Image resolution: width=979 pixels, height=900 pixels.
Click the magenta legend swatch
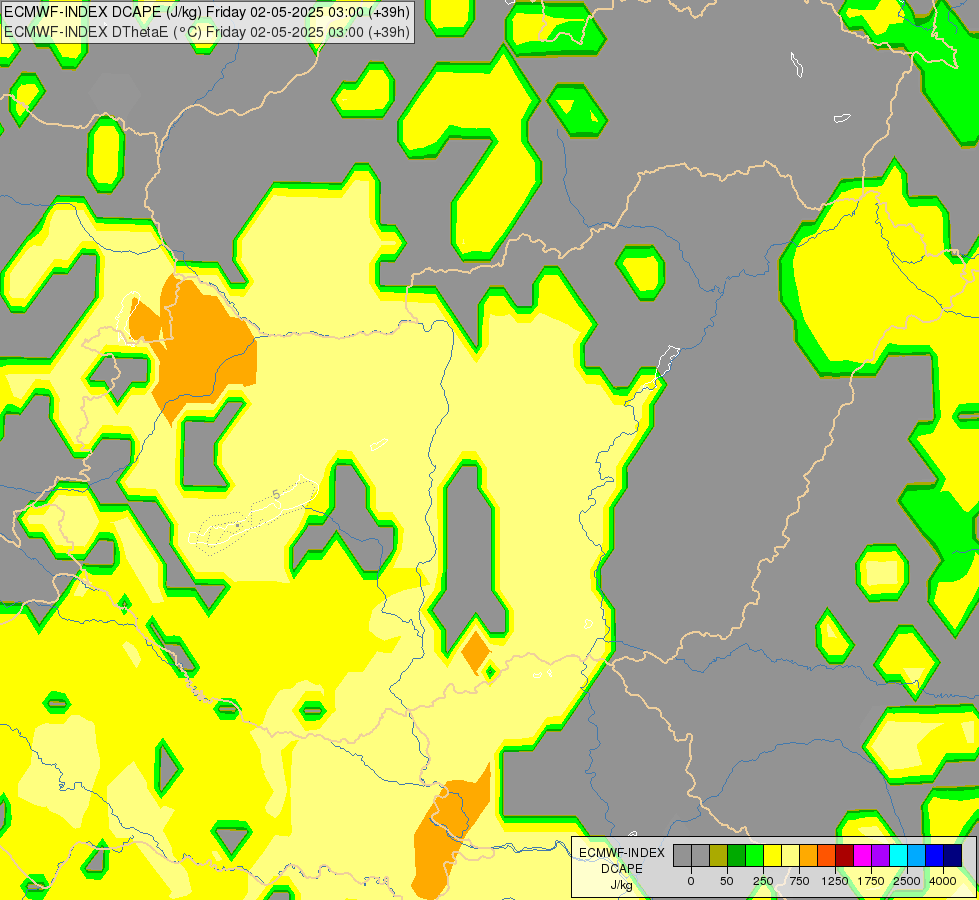(863, 855)
